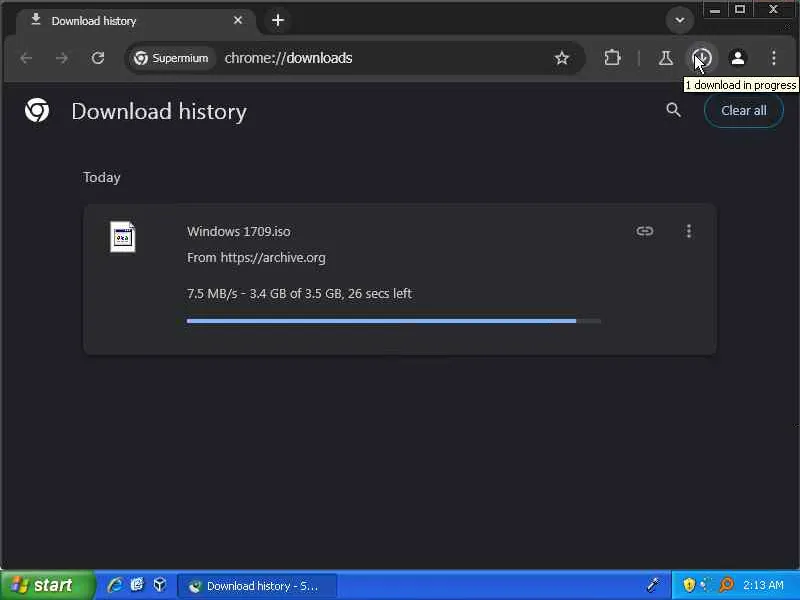Image resolution: width=800 pixels, height=600 pixels.
Task: Bookmark this page with the star icon
Action: (562, 58)
